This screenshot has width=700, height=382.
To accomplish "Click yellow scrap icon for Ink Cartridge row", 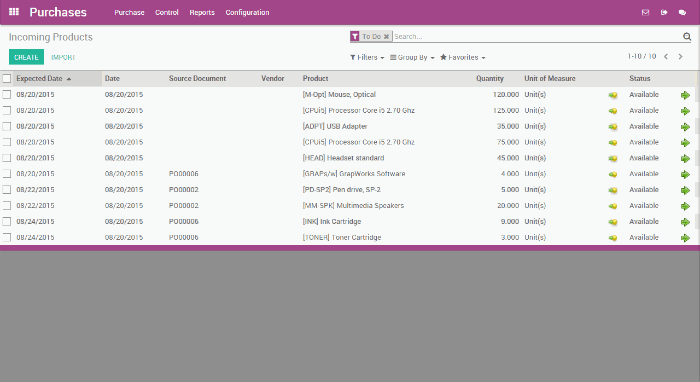I will [612, 222].
